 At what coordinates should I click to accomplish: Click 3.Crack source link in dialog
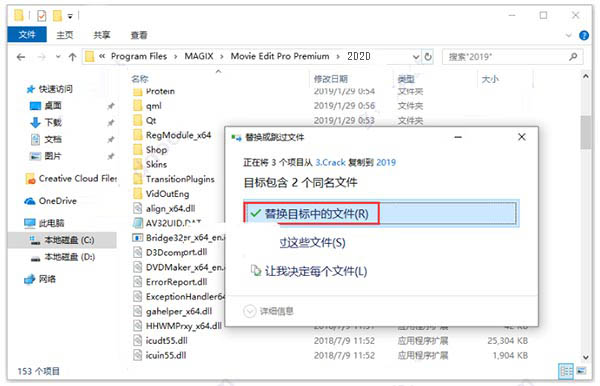click(330, 163)
